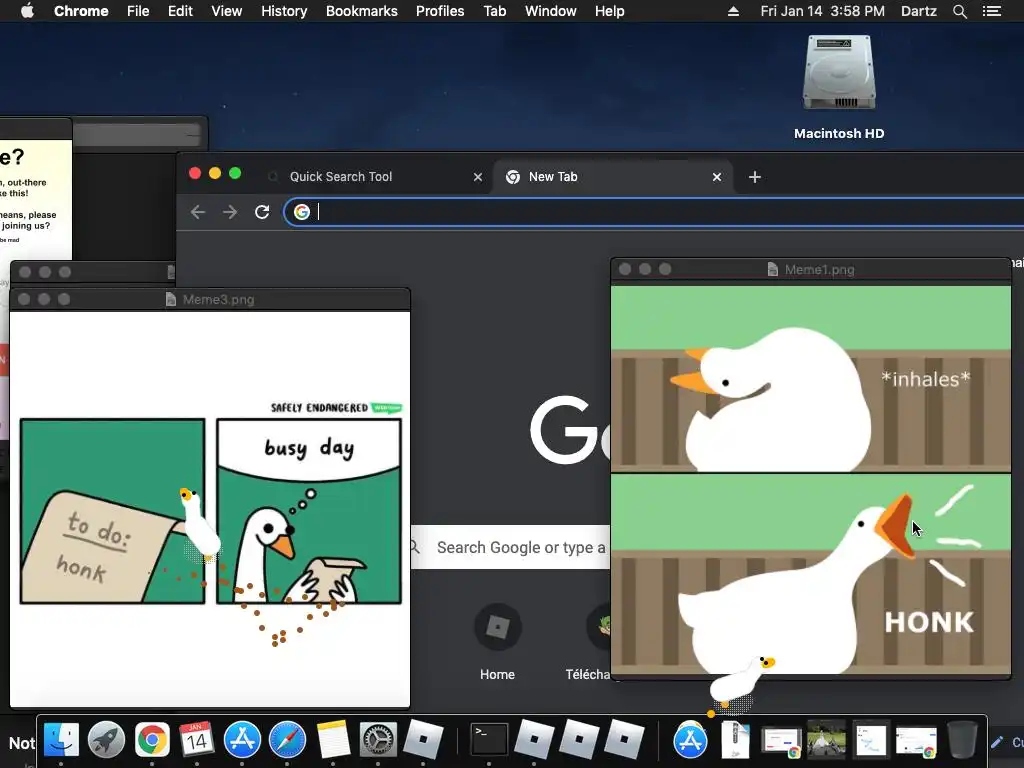Select the New Tab tab

point(613,177)
